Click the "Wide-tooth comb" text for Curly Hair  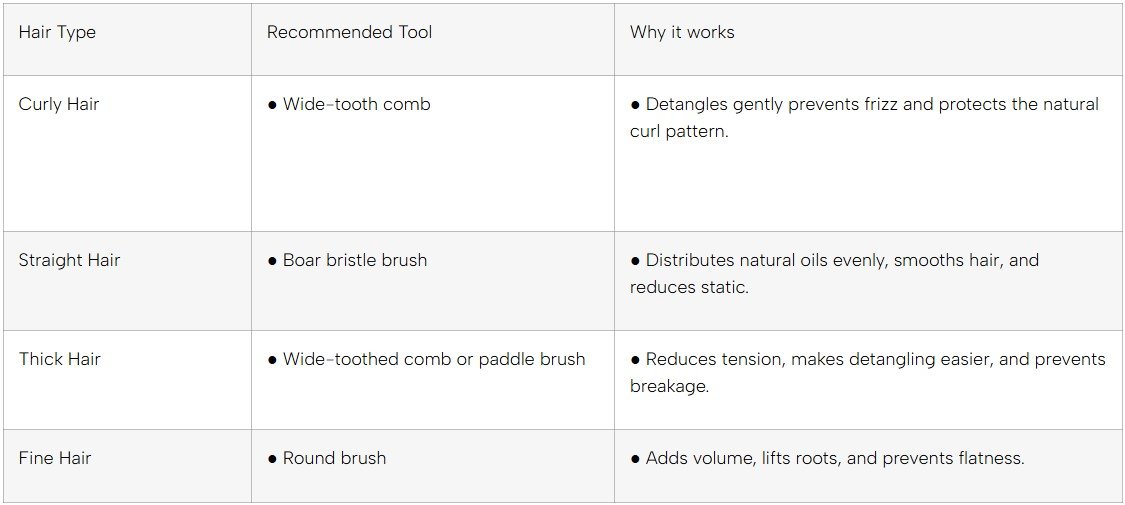click(x=356, y=104)
